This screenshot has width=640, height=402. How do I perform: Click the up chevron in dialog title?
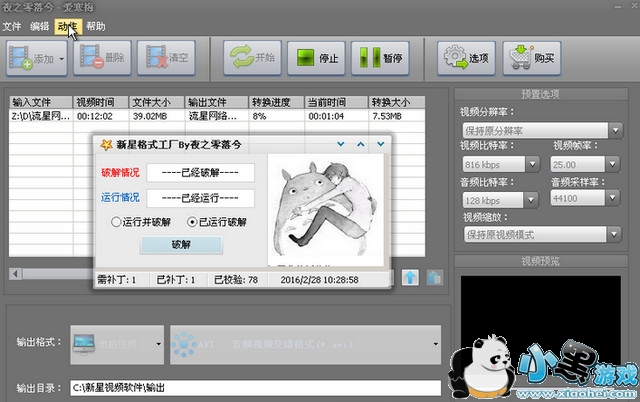tap(361, 144)
